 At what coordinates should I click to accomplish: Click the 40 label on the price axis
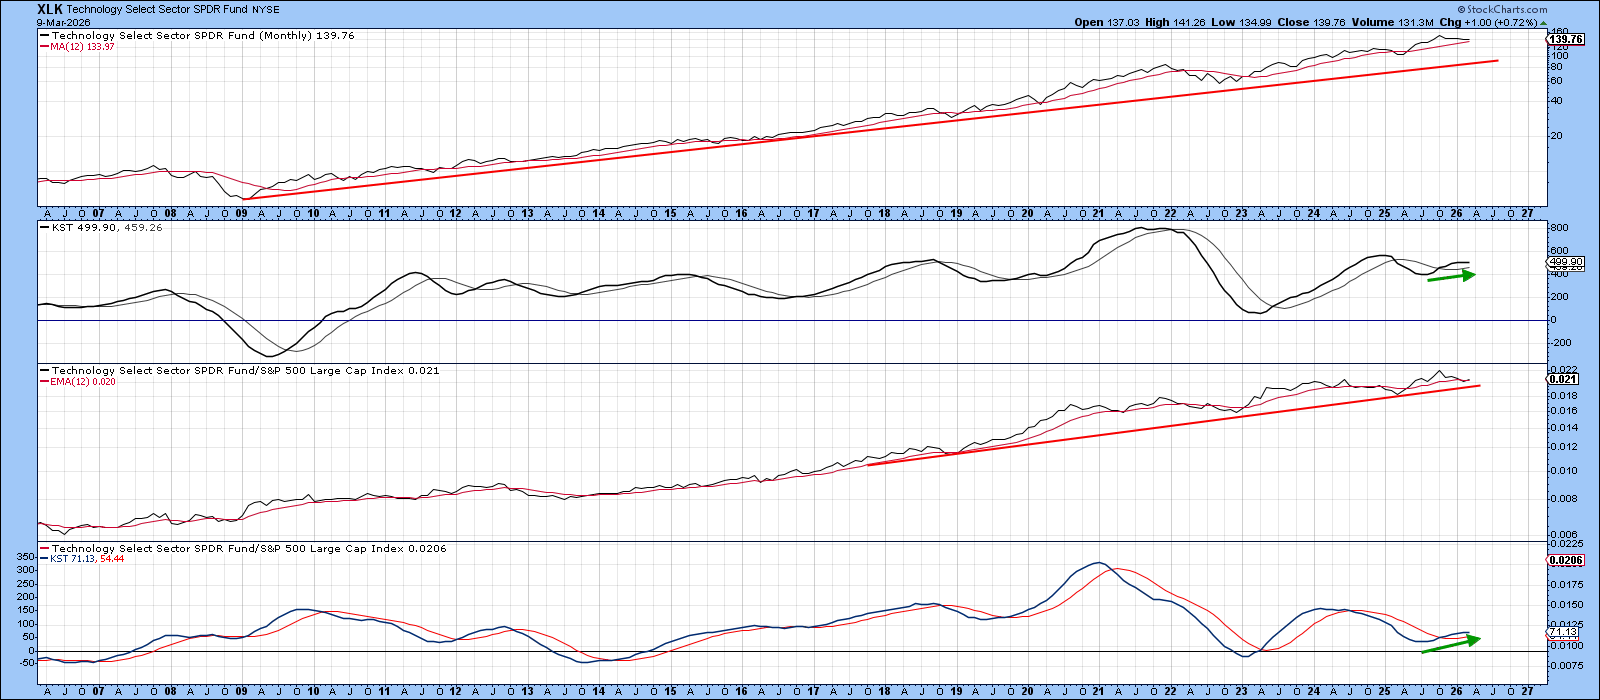point(1556,101)
